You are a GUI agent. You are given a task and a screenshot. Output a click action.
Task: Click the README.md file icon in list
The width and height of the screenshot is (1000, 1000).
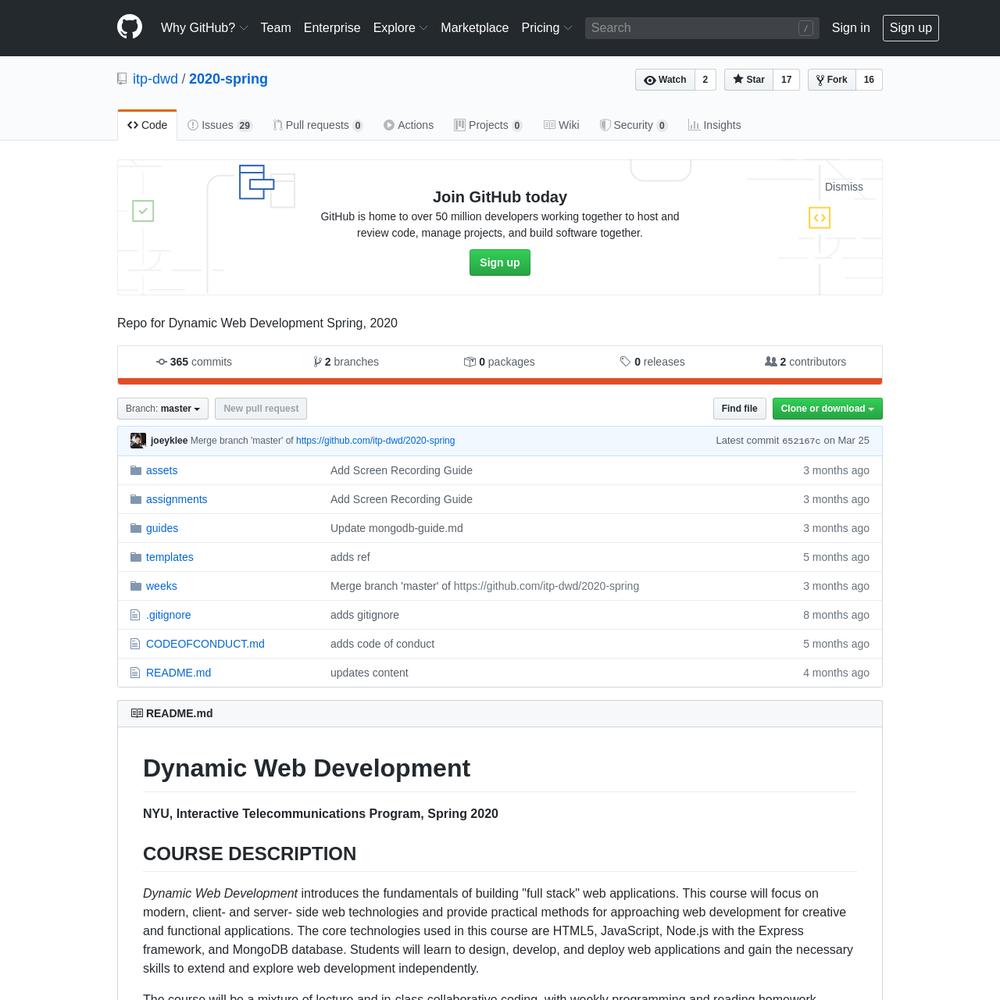pos(135,673)
